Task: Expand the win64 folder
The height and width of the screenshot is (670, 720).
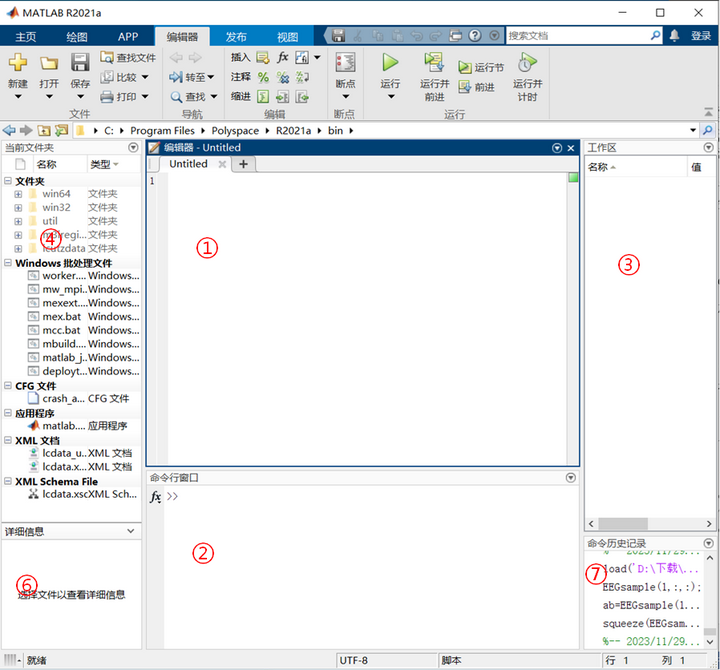Action: point(18,194)
